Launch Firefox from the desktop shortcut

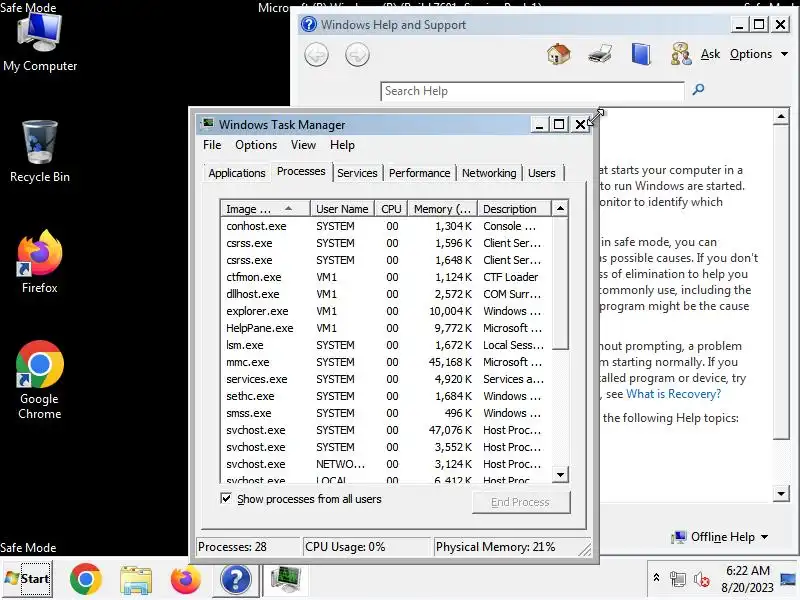[40, 262]
